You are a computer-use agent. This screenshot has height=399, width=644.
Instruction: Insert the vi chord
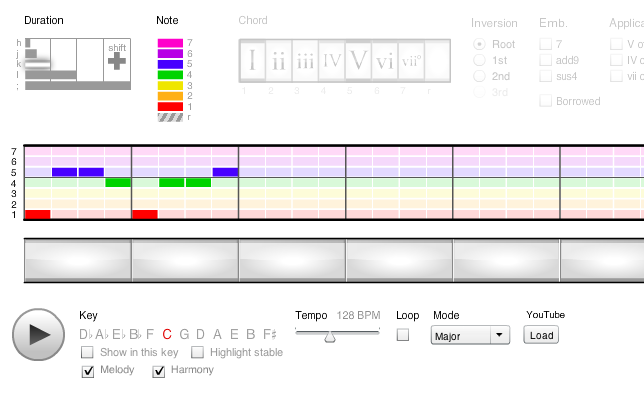pyautogui.click(x=384, y=61)
